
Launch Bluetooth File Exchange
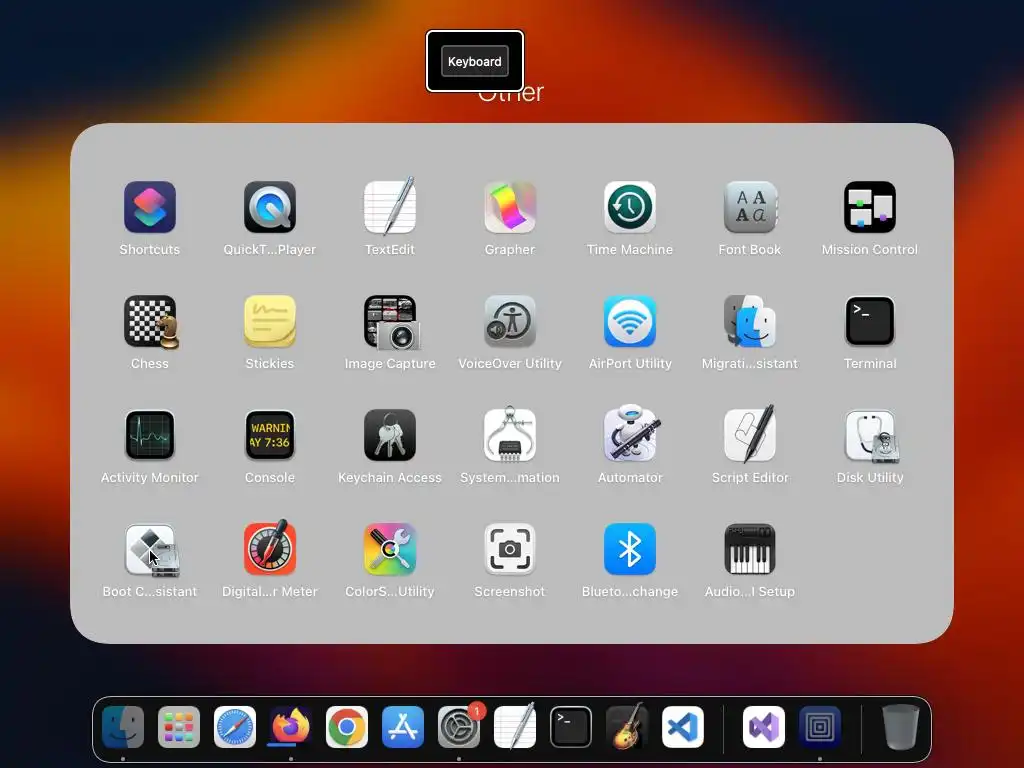point(630,549)
